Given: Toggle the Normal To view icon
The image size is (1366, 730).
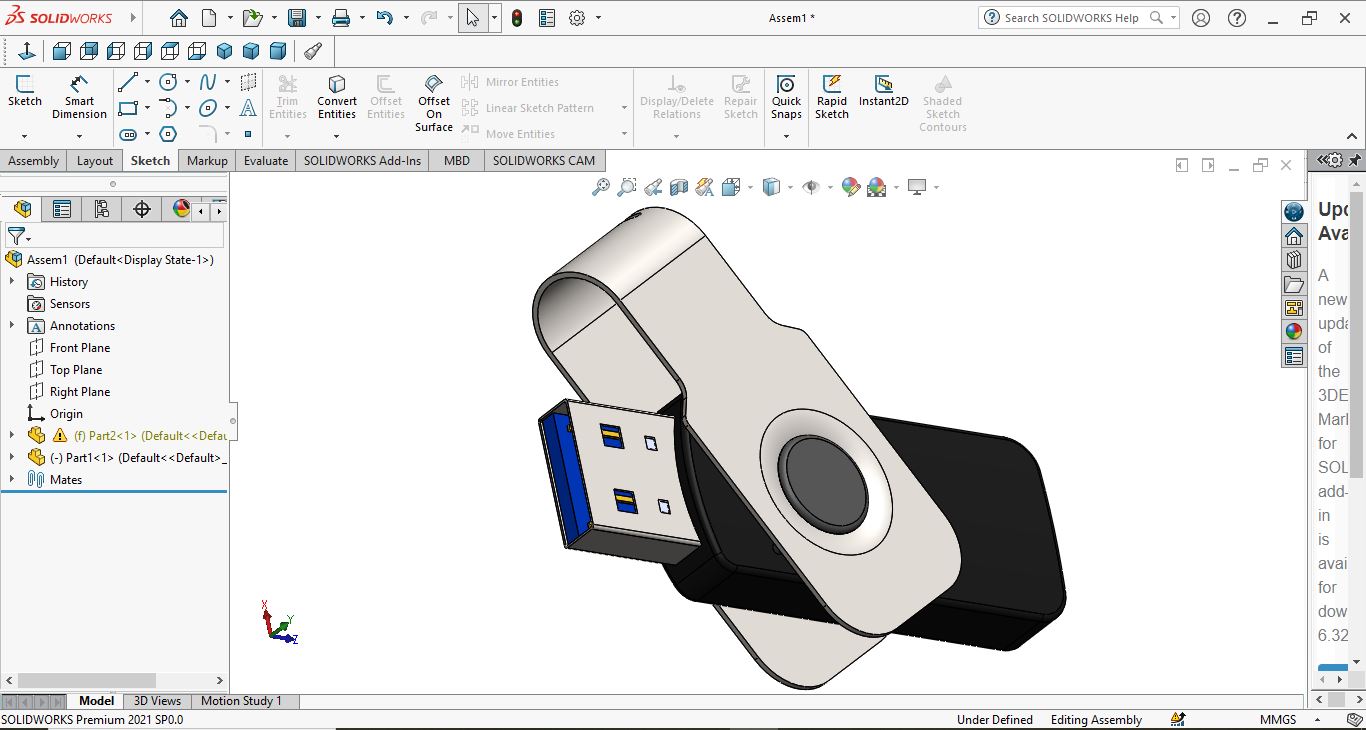Looking at the screenshot, I should coord(27,51).
